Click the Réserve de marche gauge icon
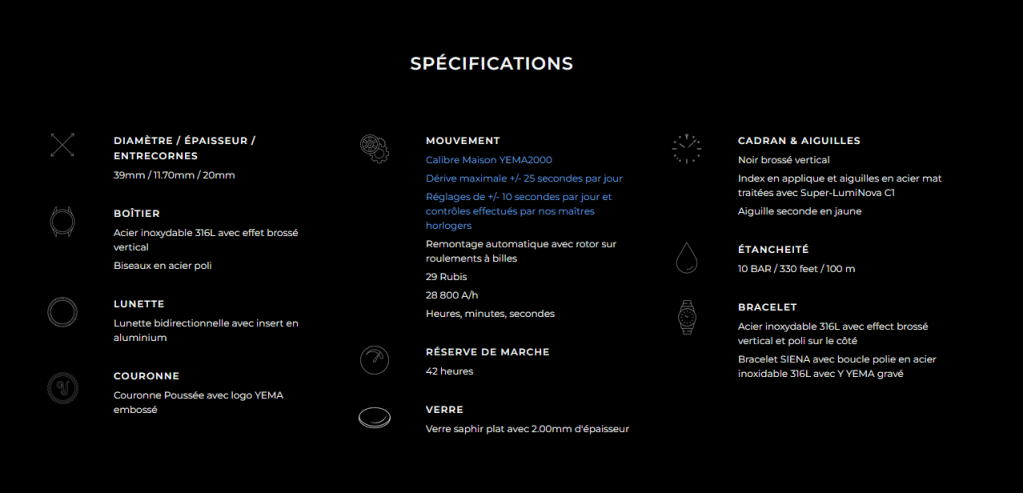Image resolution: width=1023 pixels, height=493 pixels. 374,359
